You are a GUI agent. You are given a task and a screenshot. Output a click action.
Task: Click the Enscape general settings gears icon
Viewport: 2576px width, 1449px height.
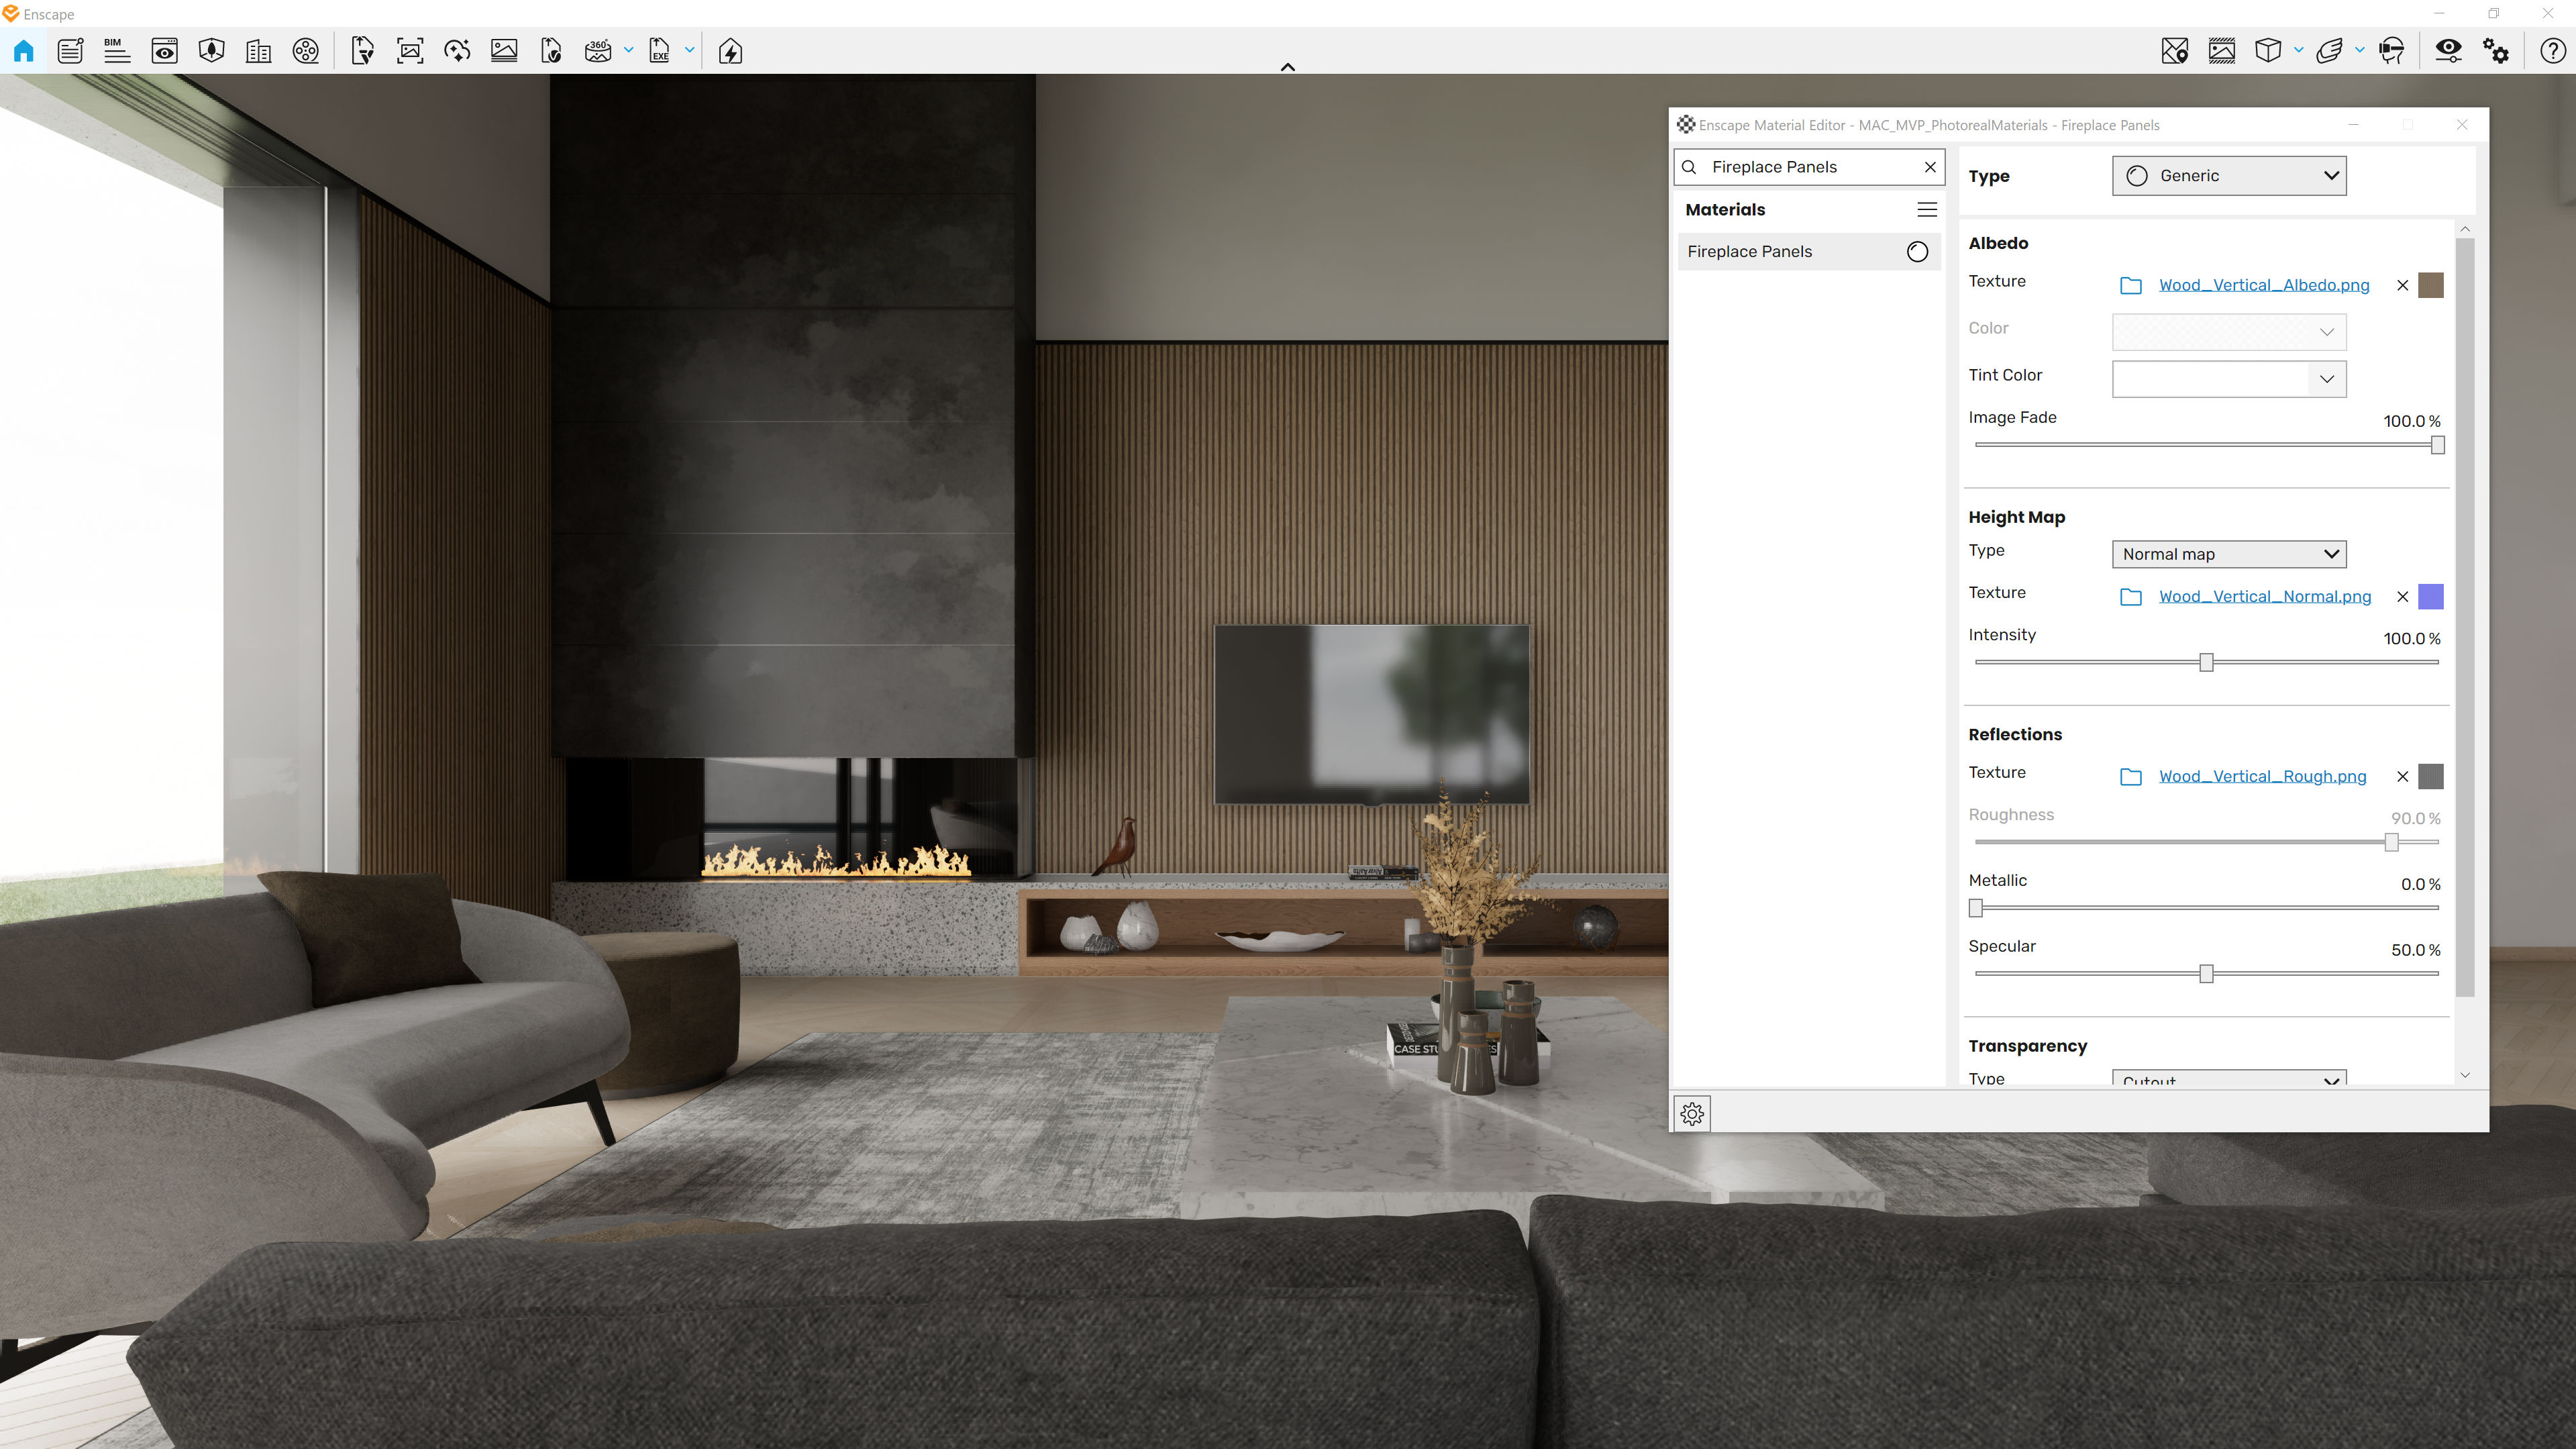click(x=2497, y=50)
